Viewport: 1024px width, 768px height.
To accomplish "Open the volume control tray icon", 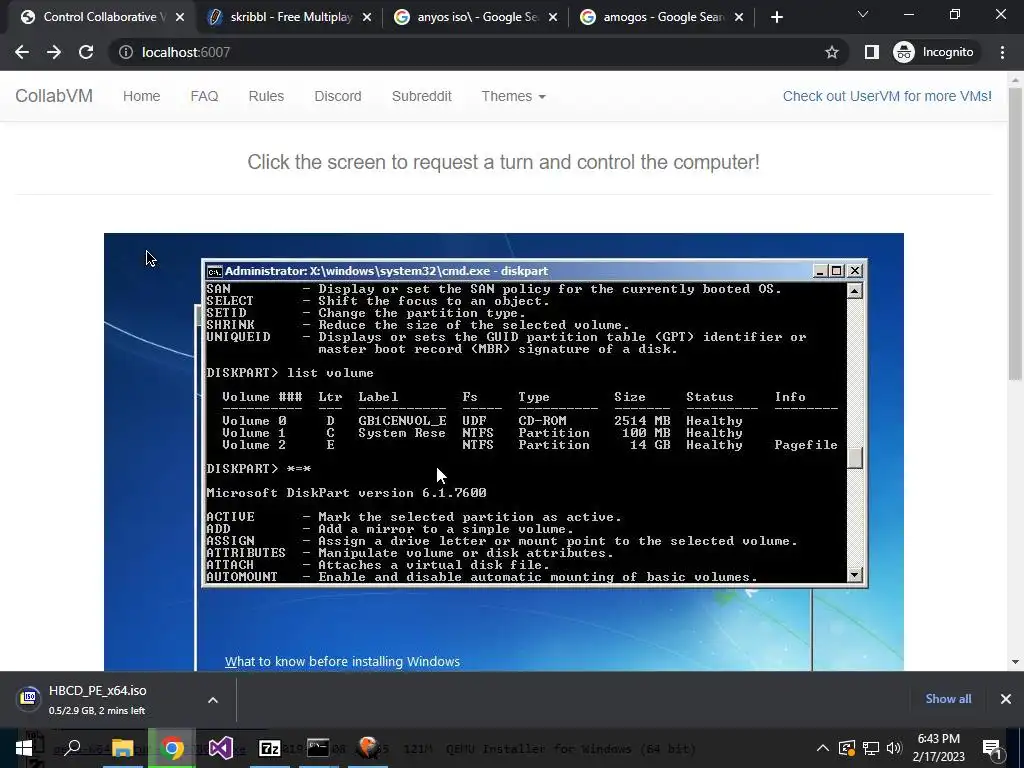I will [x=894, y=748].
